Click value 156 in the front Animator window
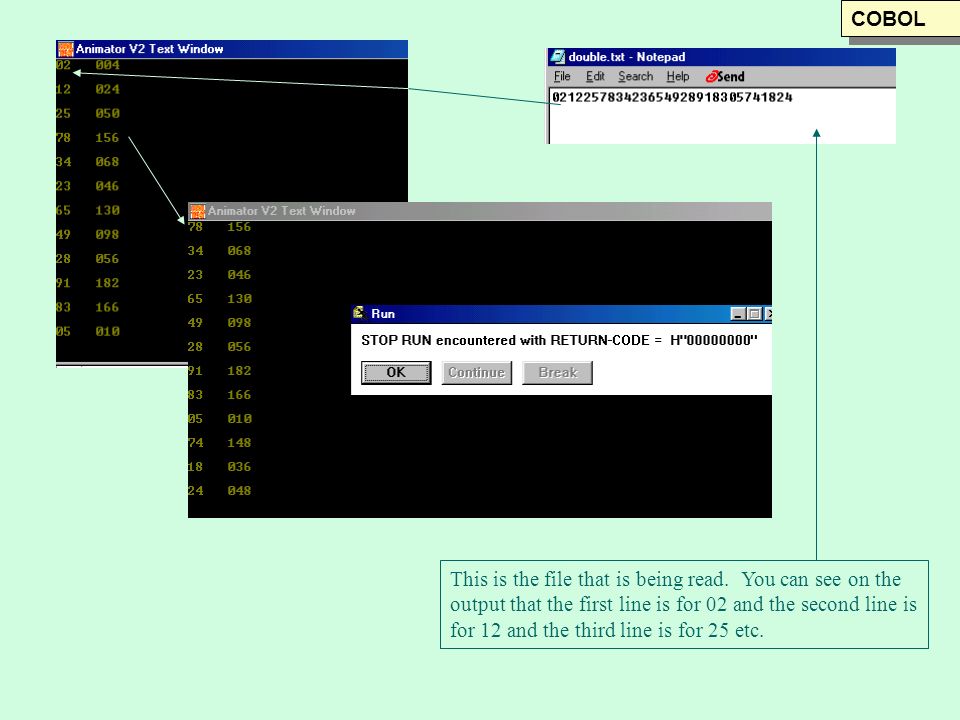This screenshot has width=960, height=720. click(239, 227)
